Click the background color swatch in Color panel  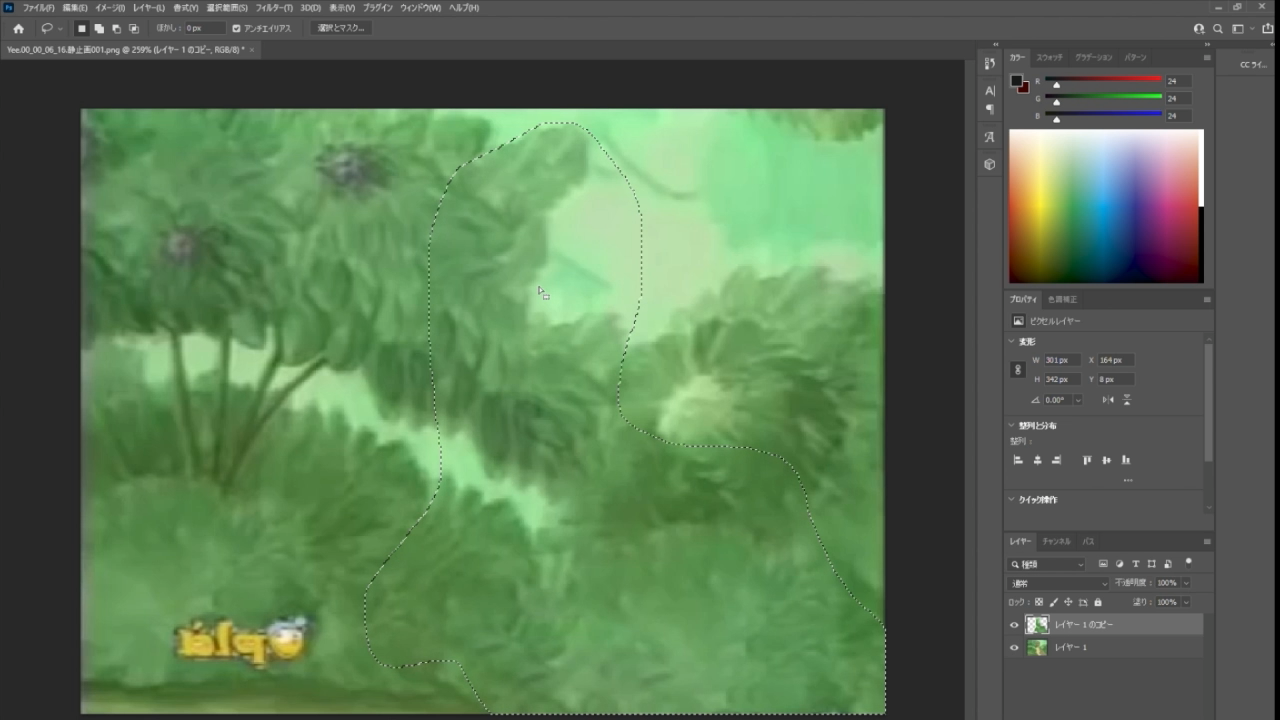click(x=1024, y=88)
